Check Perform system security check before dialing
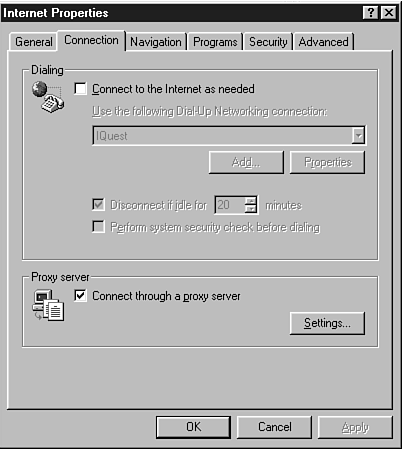Screen dimensions: 405x451 tap(98, 227)
